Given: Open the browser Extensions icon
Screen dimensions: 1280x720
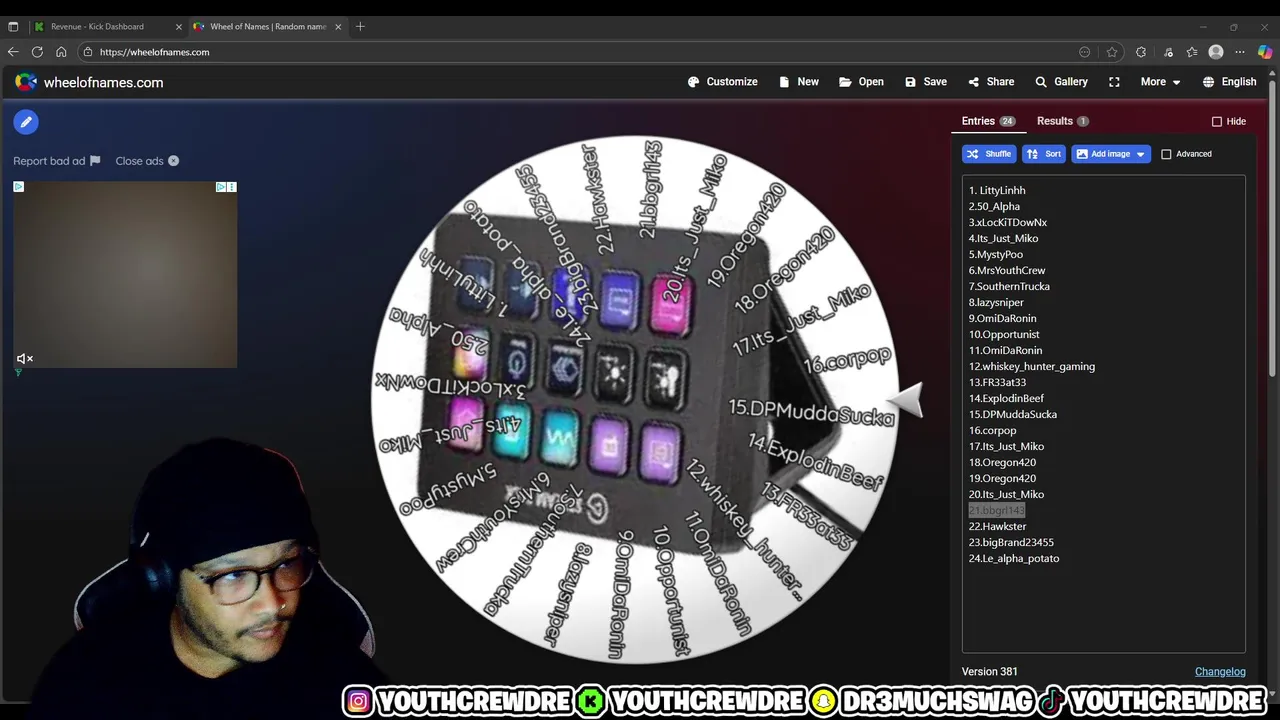Looking at the screenshot, I should [1141, 52].
